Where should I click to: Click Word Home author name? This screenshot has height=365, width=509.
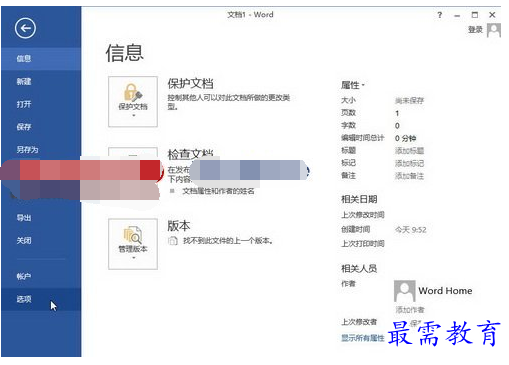pos(445,291)
